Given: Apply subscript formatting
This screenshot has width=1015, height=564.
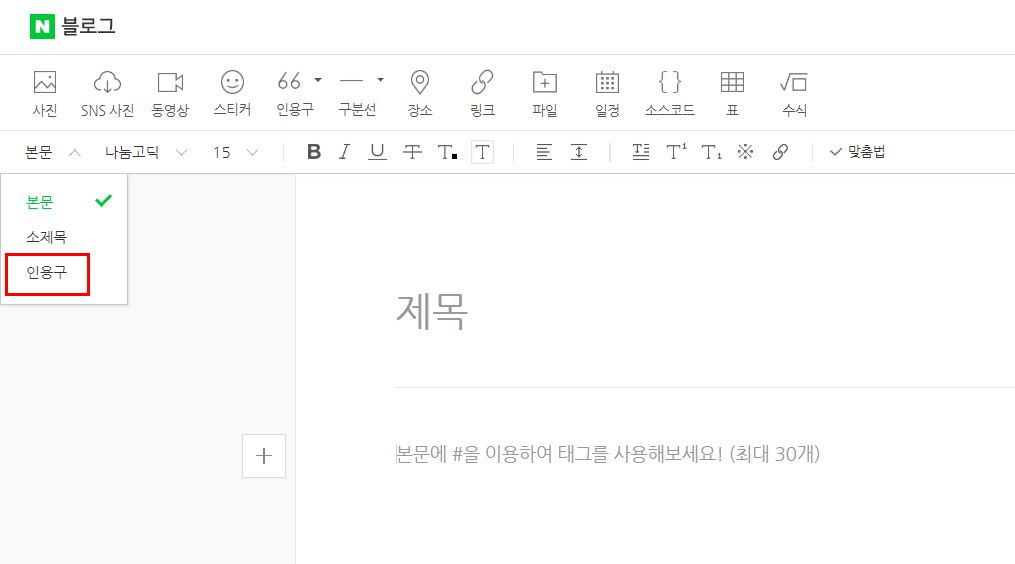Looking at the screenshot, I should point(711,152).
